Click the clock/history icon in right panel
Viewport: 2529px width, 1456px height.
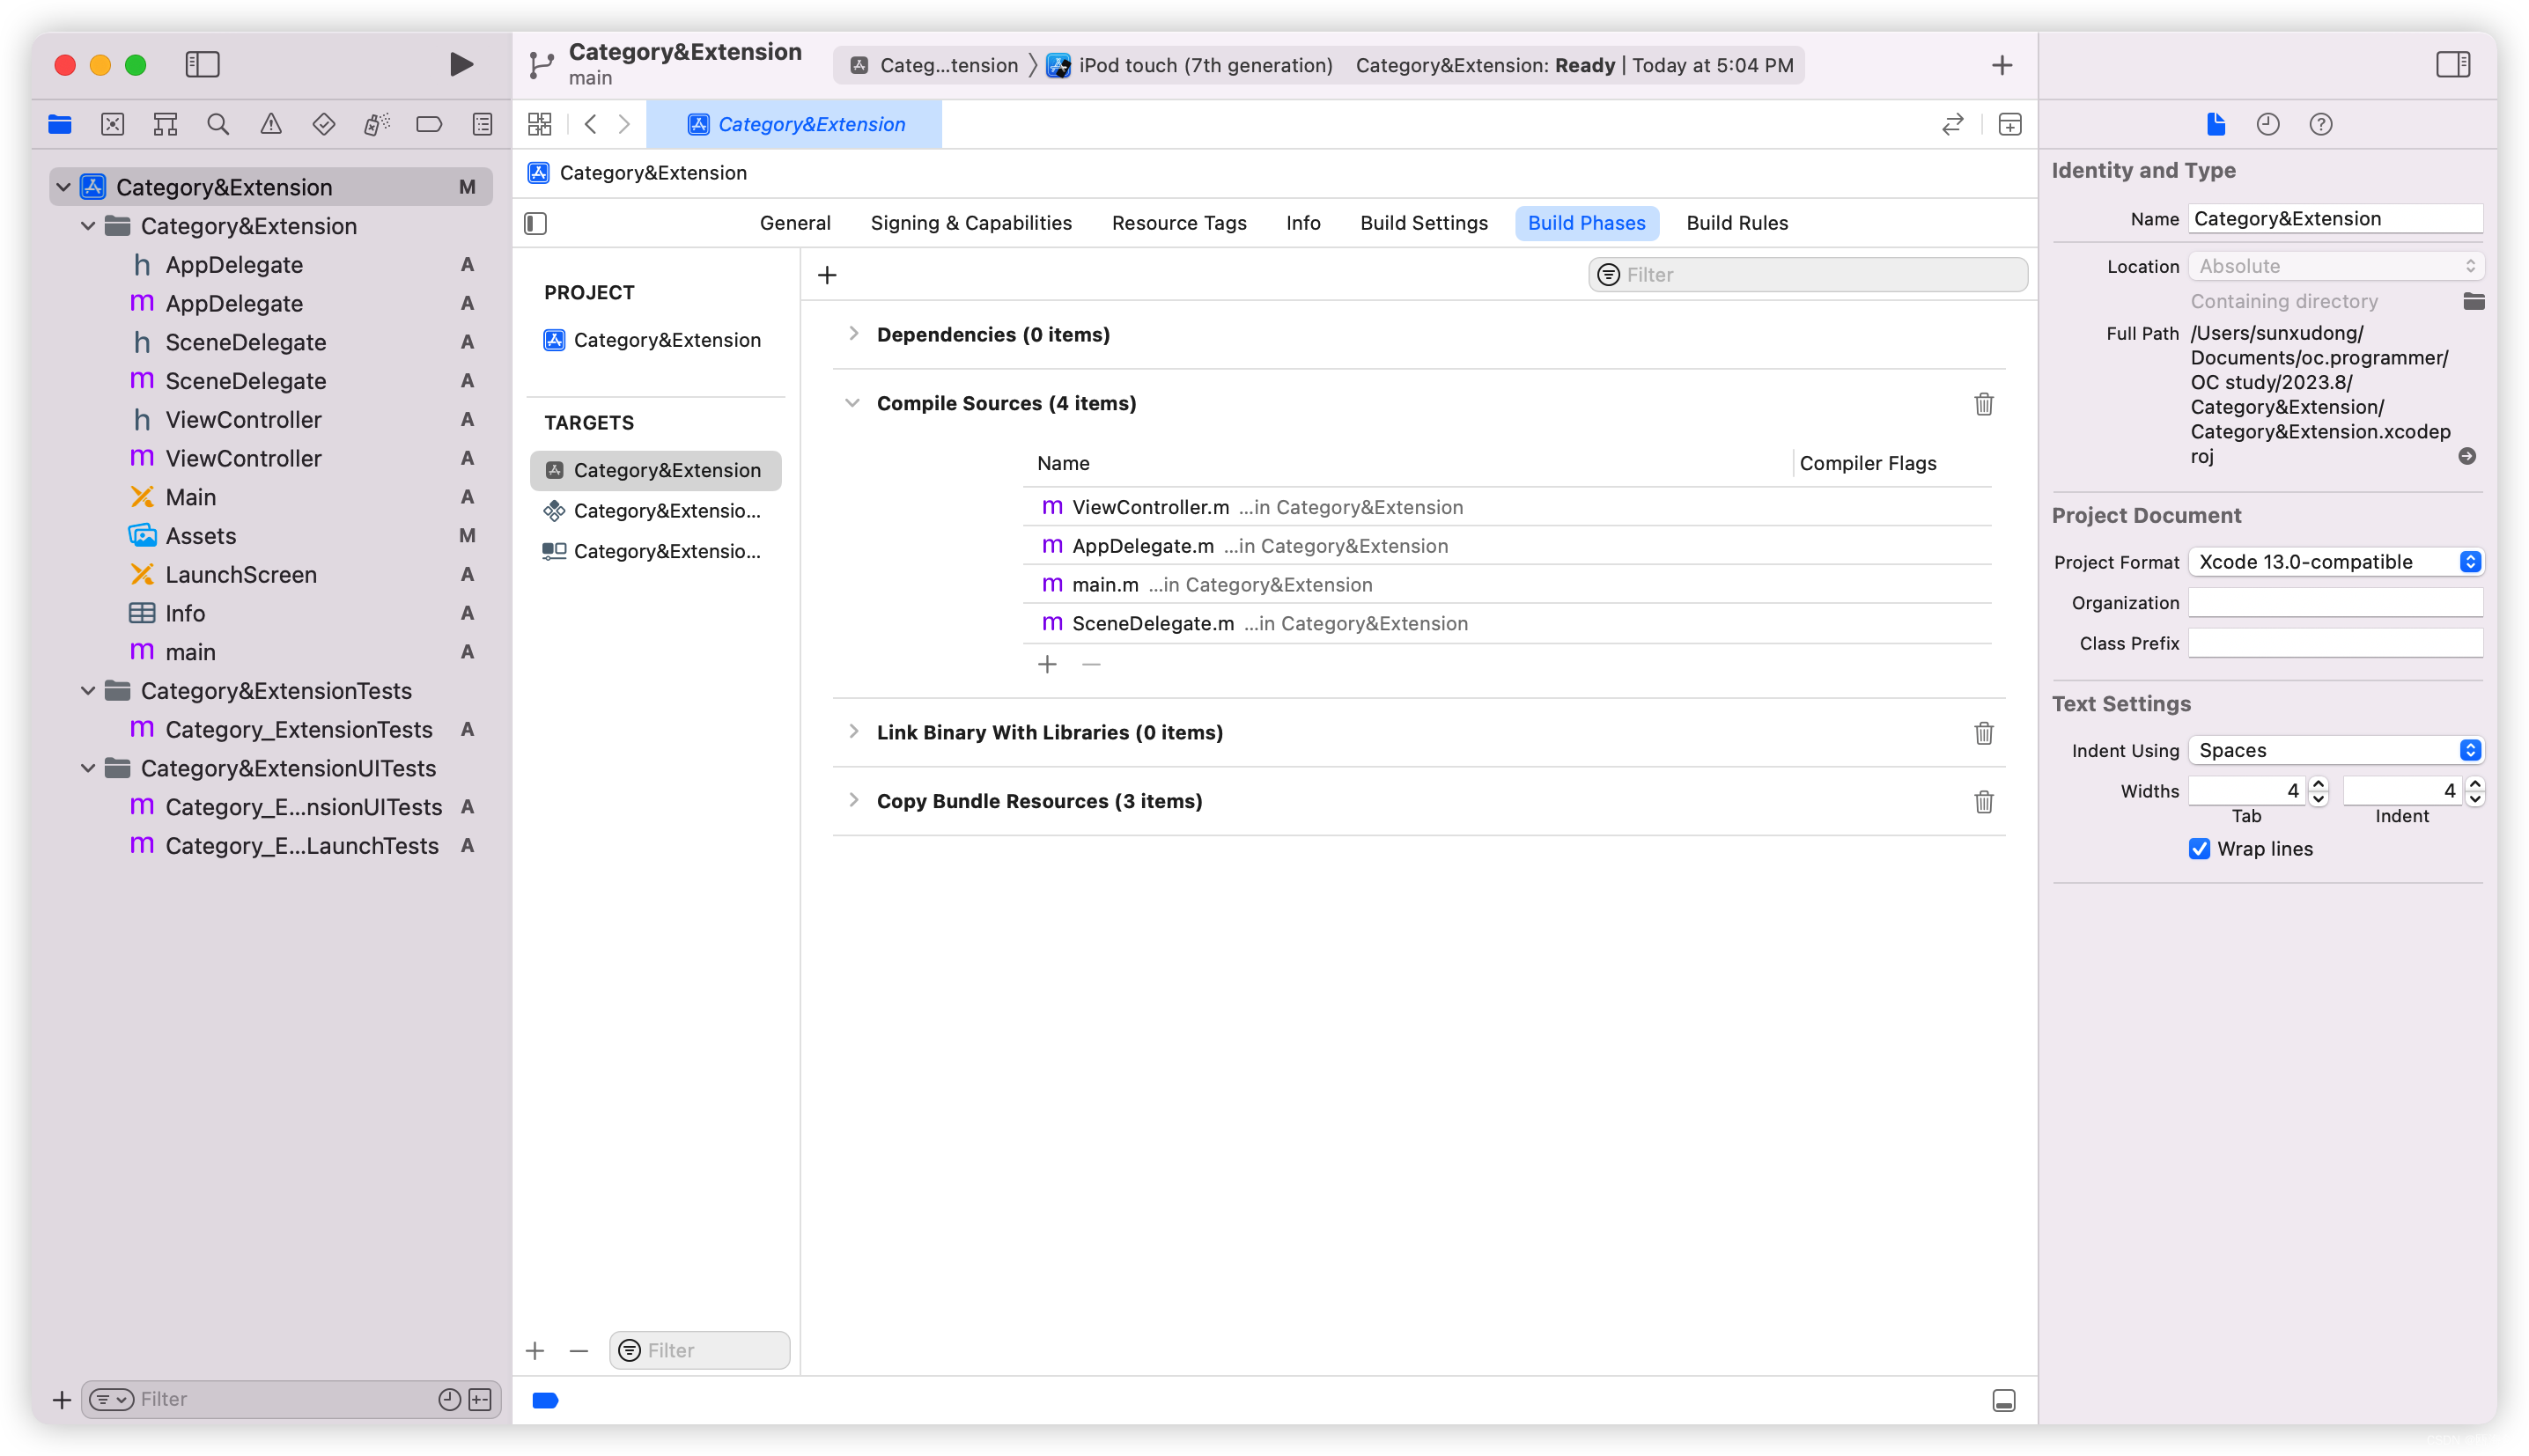point(2268,123)
